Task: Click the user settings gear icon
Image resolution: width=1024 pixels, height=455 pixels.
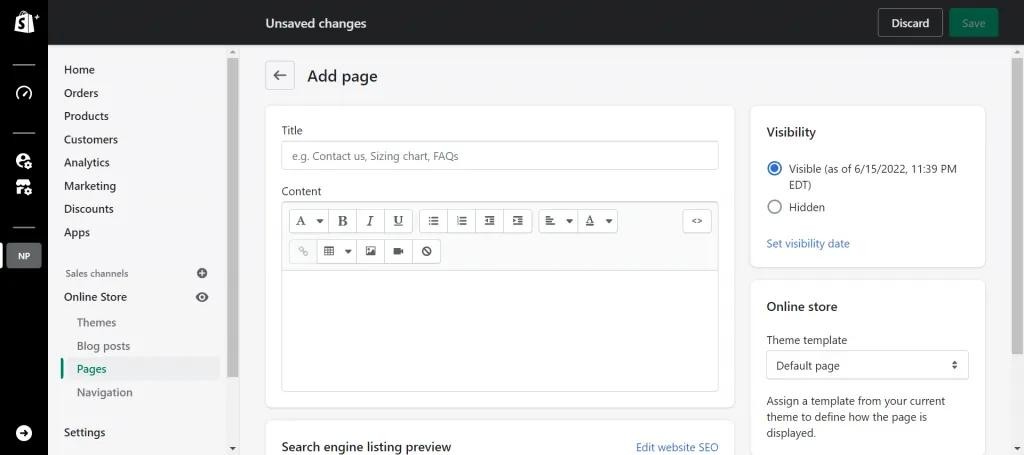Action: pos(24,161)
